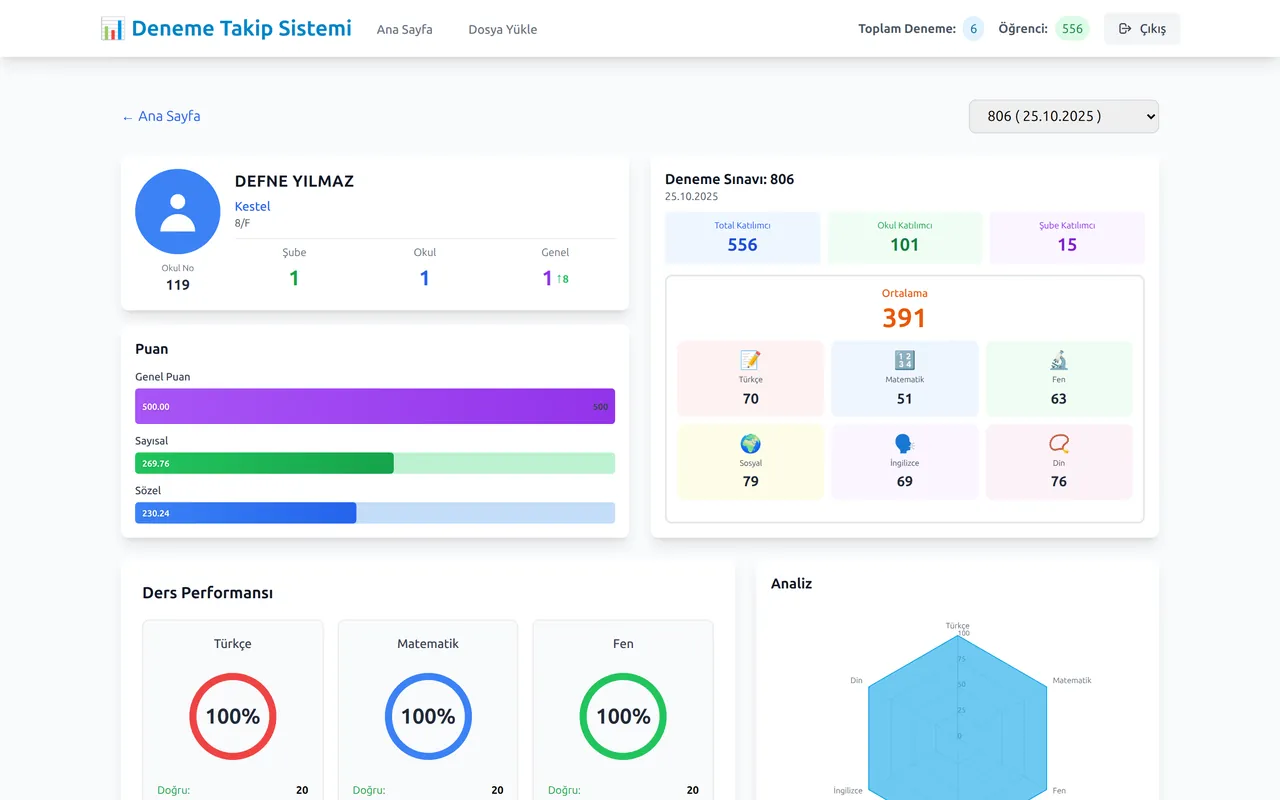Screen dimensions: 1280x800
Task: Click the Kestel school link
Action: pyautogui.click(x=252, y=206)
